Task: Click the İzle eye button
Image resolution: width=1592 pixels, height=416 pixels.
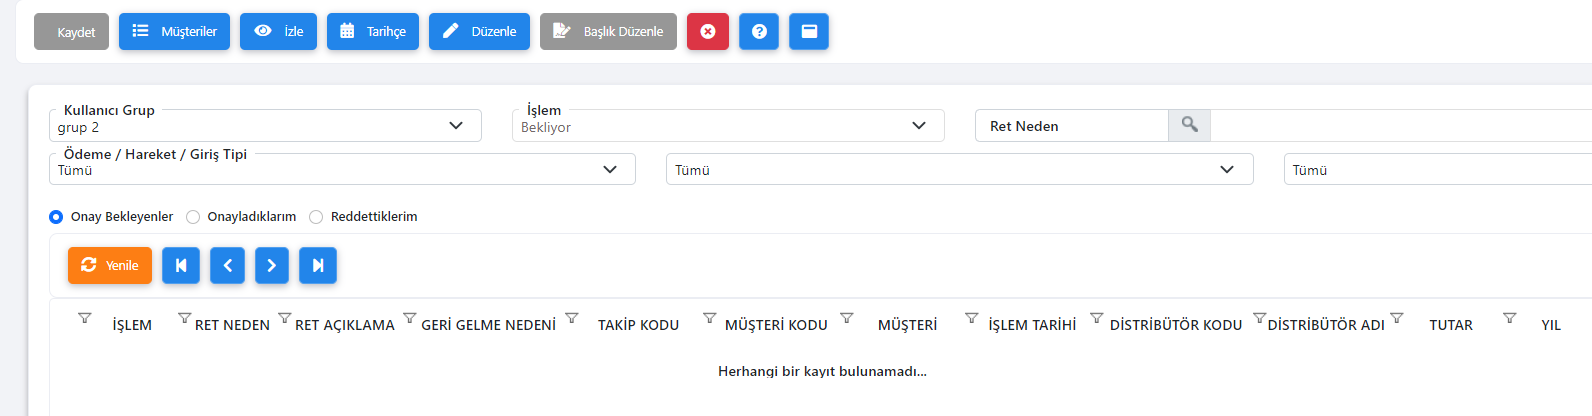Action: tap(278, 32)
